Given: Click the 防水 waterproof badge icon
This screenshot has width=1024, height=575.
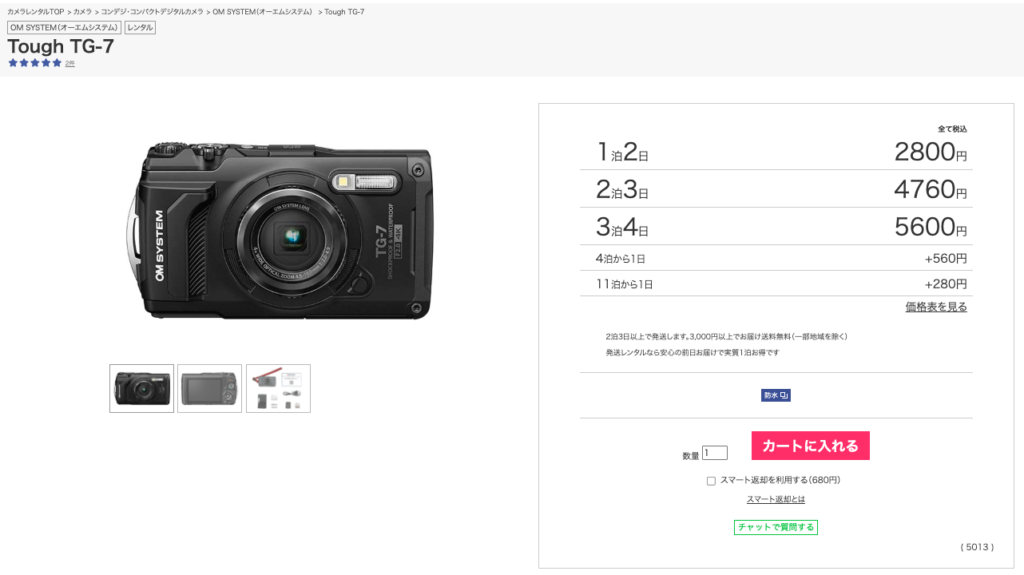Looking at the screenshot, I should (x=776, y=395).
